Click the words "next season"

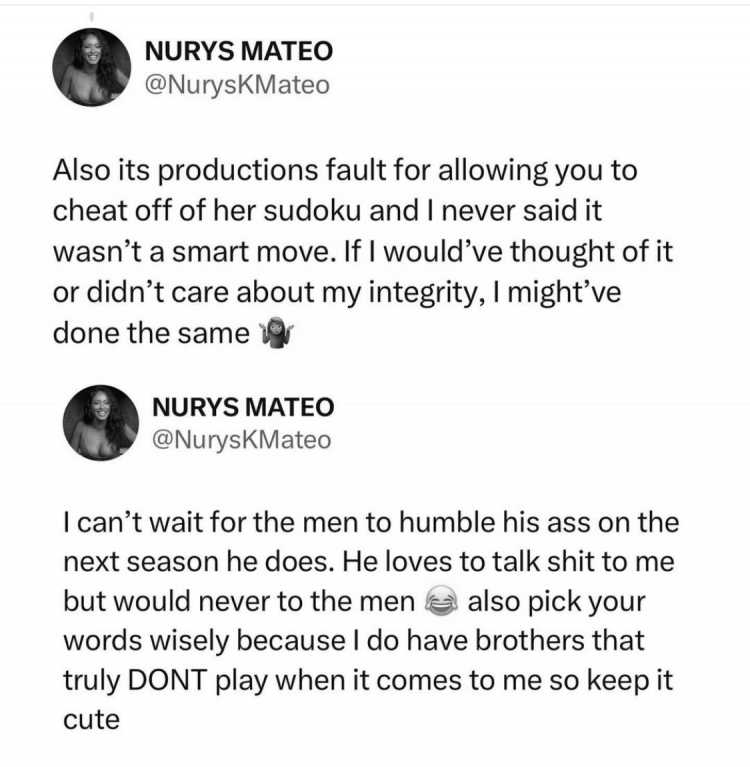point(140,562)
